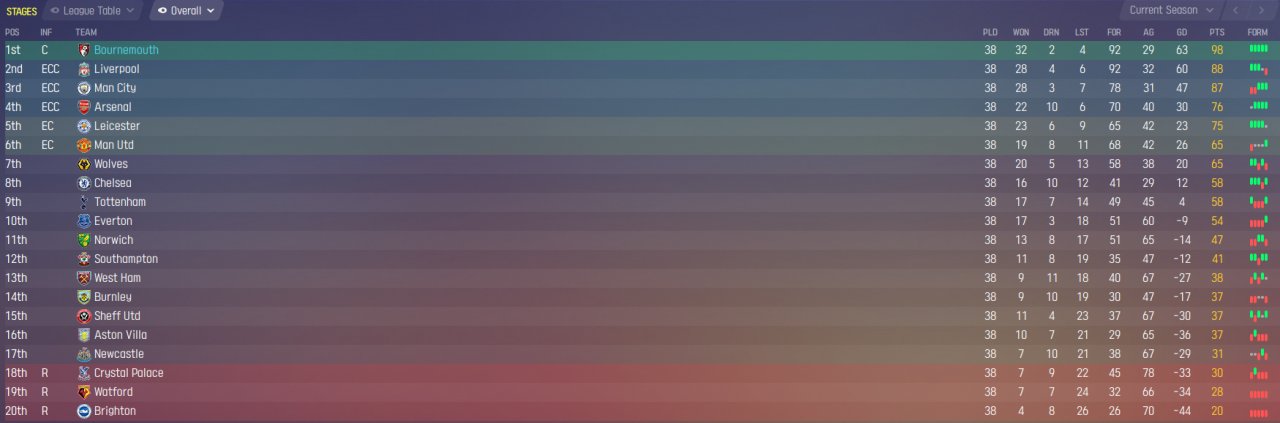The width and height of the screenshot is (1280, 423).
Task: Select the Man City badge icon
Action: coord(84,88)
